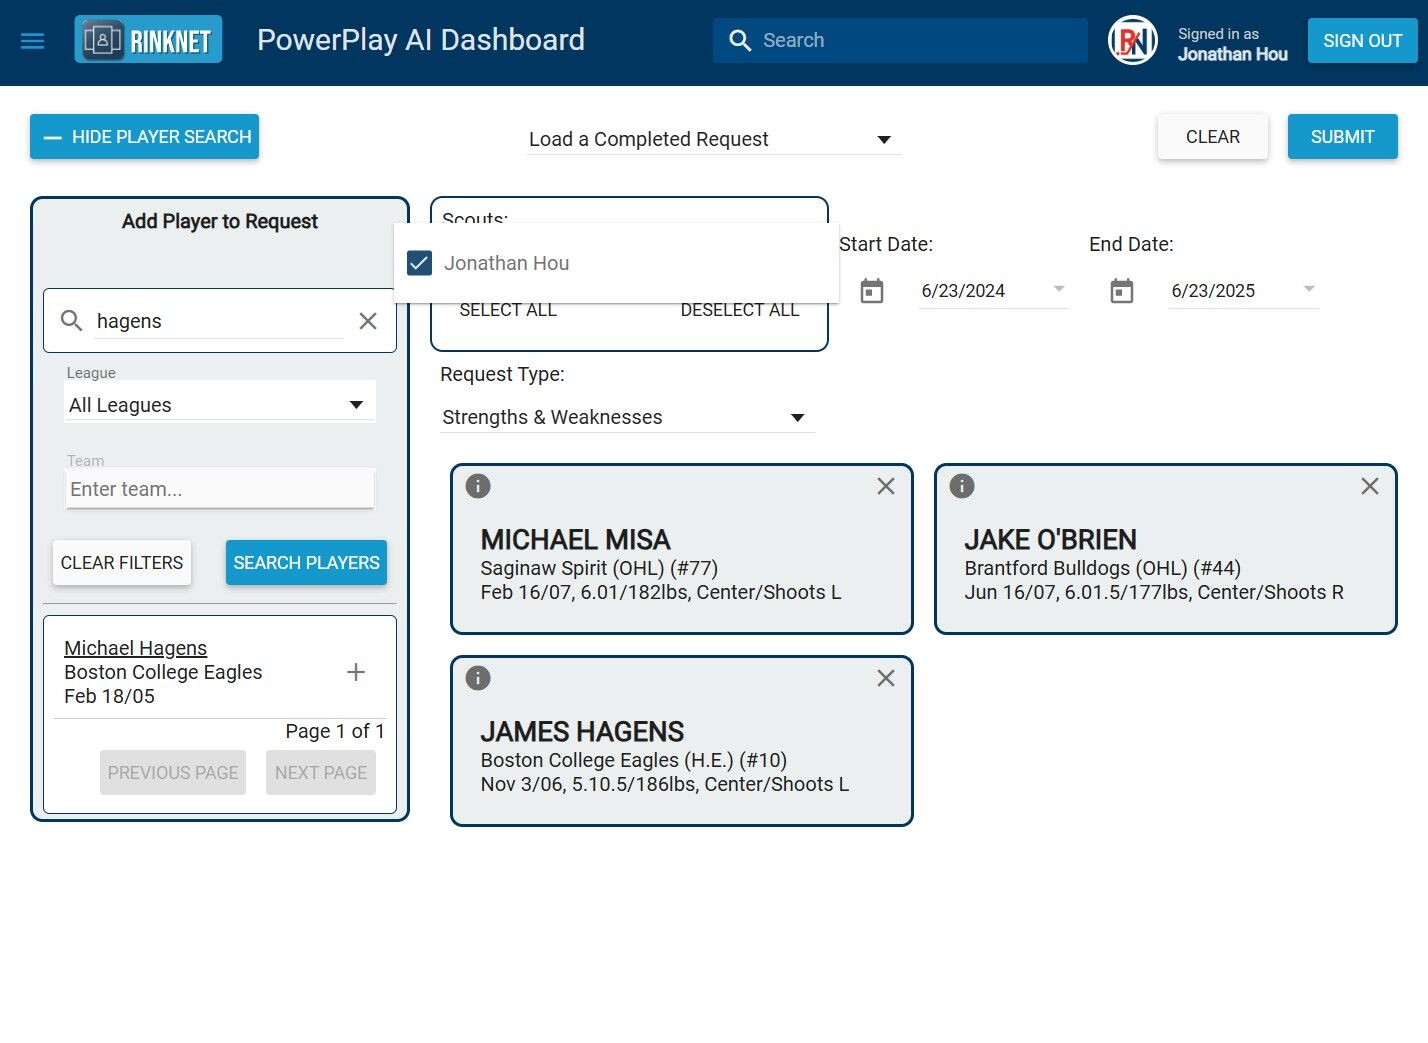
Task: Open the Request Type dropdown
Action: [628, 417]
